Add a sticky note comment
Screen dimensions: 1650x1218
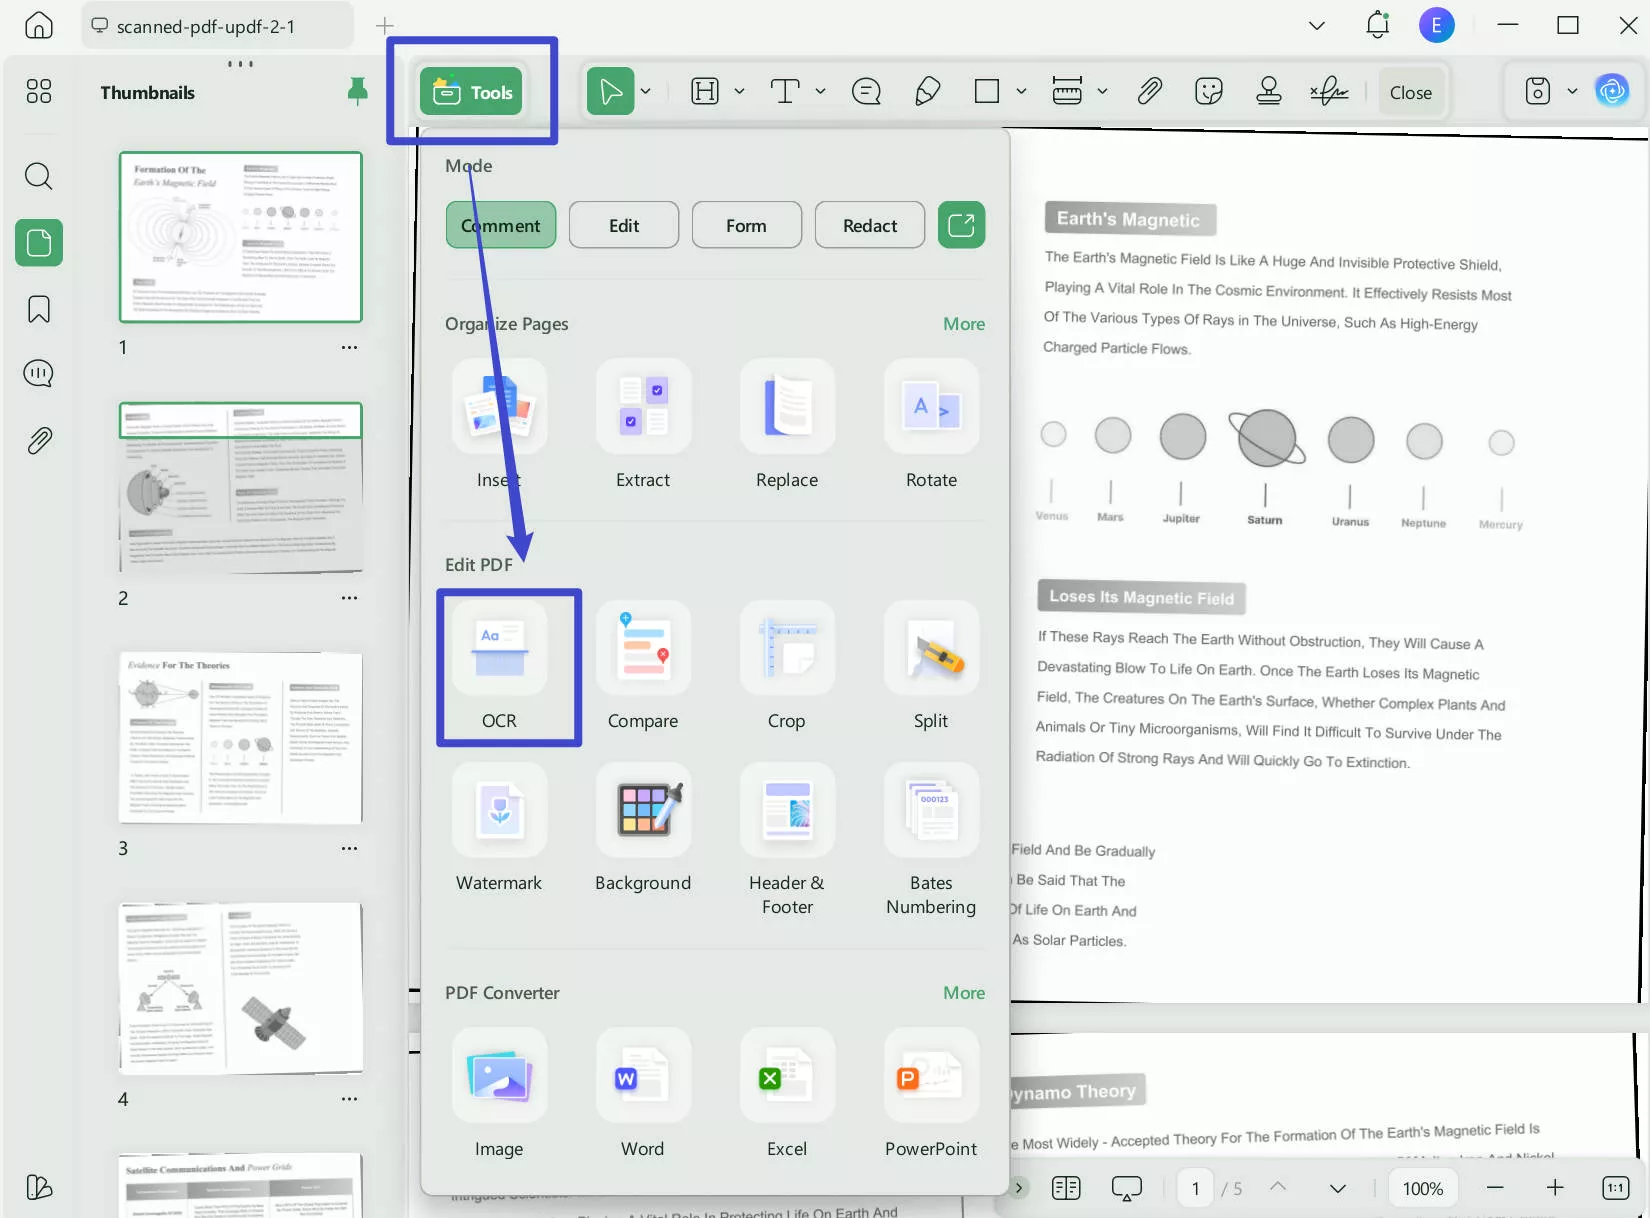tap(866, 92)
